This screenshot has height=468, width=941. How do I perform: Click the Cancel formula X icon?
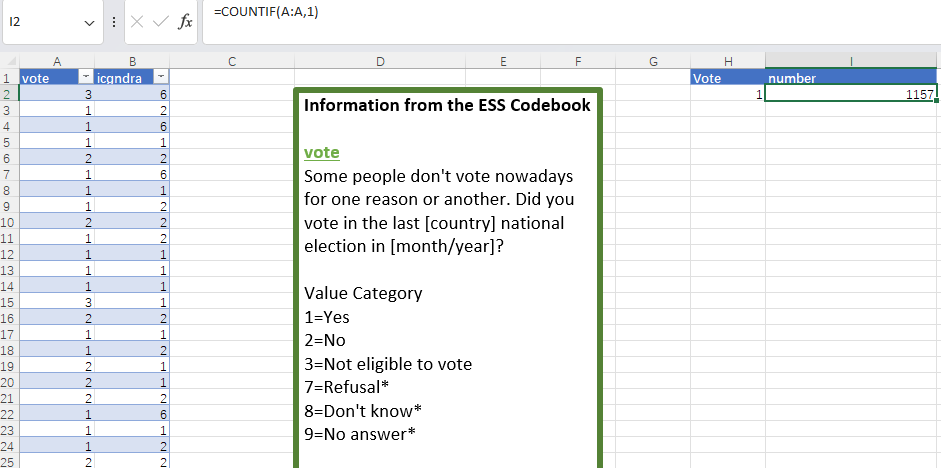(137, 21)
